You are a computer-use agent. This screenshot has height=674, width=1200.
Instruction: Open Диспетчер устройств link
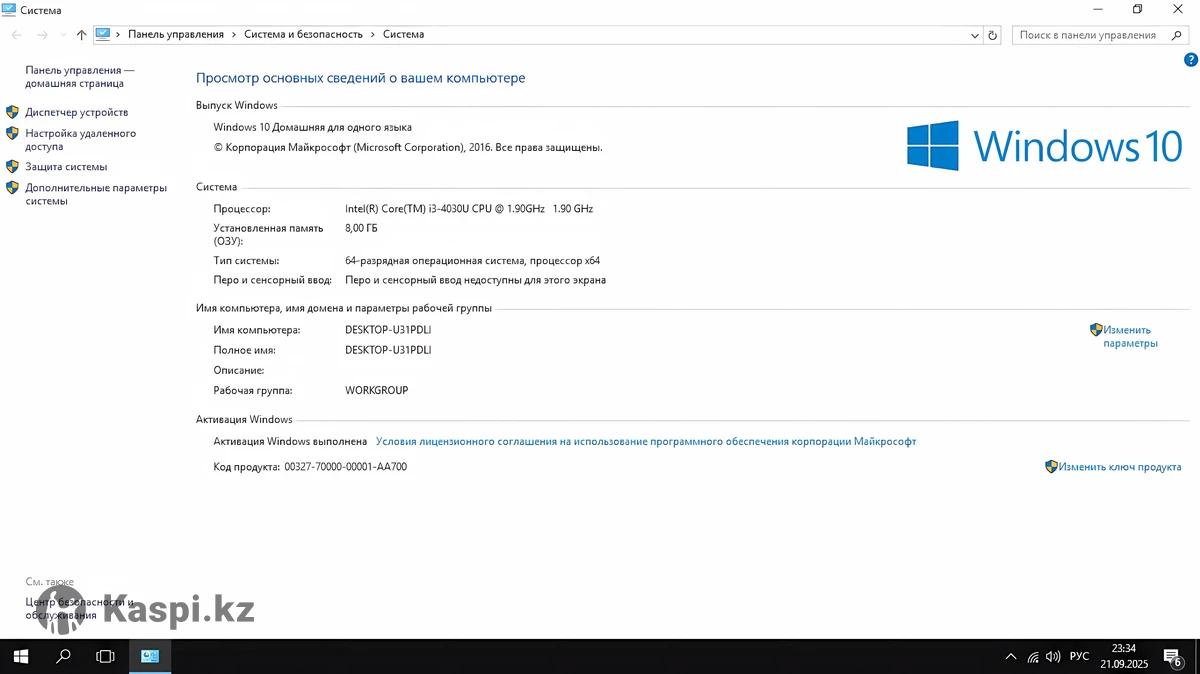tap(77, 113)
